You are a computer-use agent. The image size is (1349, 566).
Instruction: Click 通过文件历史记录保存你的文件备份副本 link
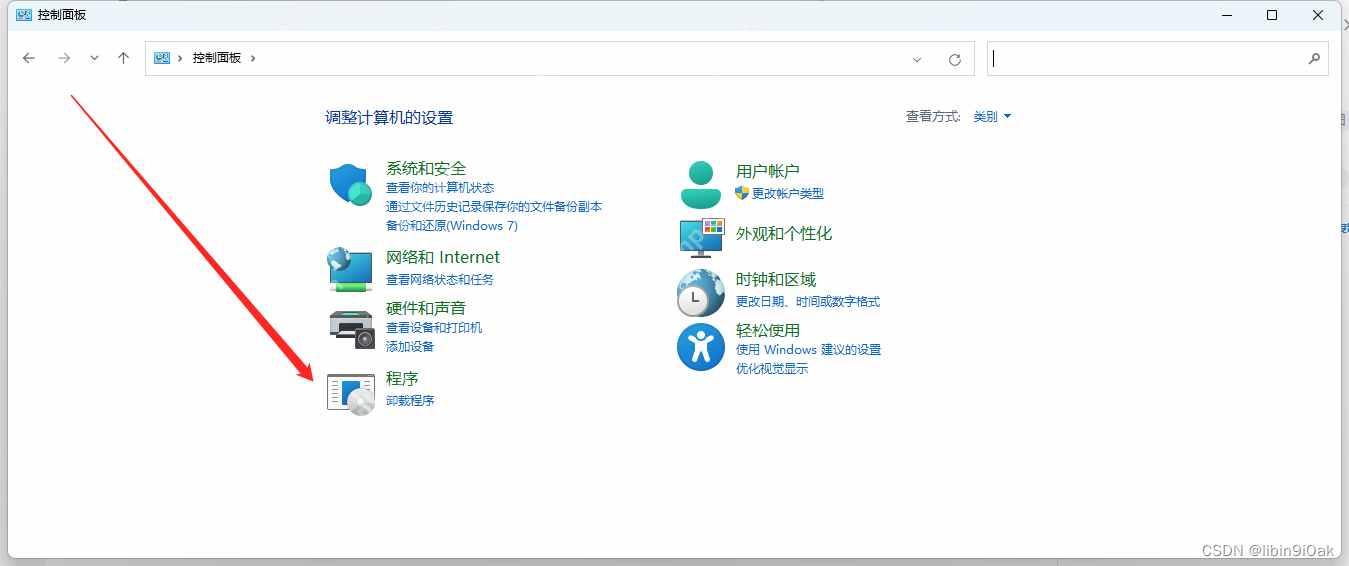point(494,207)
